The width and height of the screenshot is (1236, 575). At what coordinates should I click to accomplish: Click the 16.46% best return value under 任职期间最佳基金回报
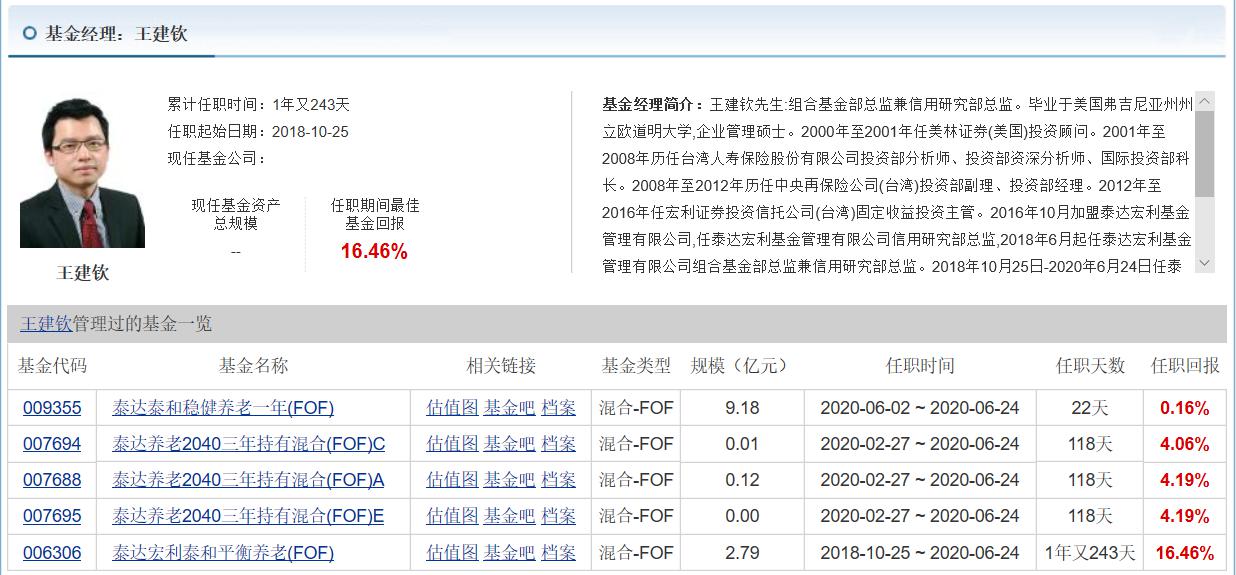click(x=374, y=252)
